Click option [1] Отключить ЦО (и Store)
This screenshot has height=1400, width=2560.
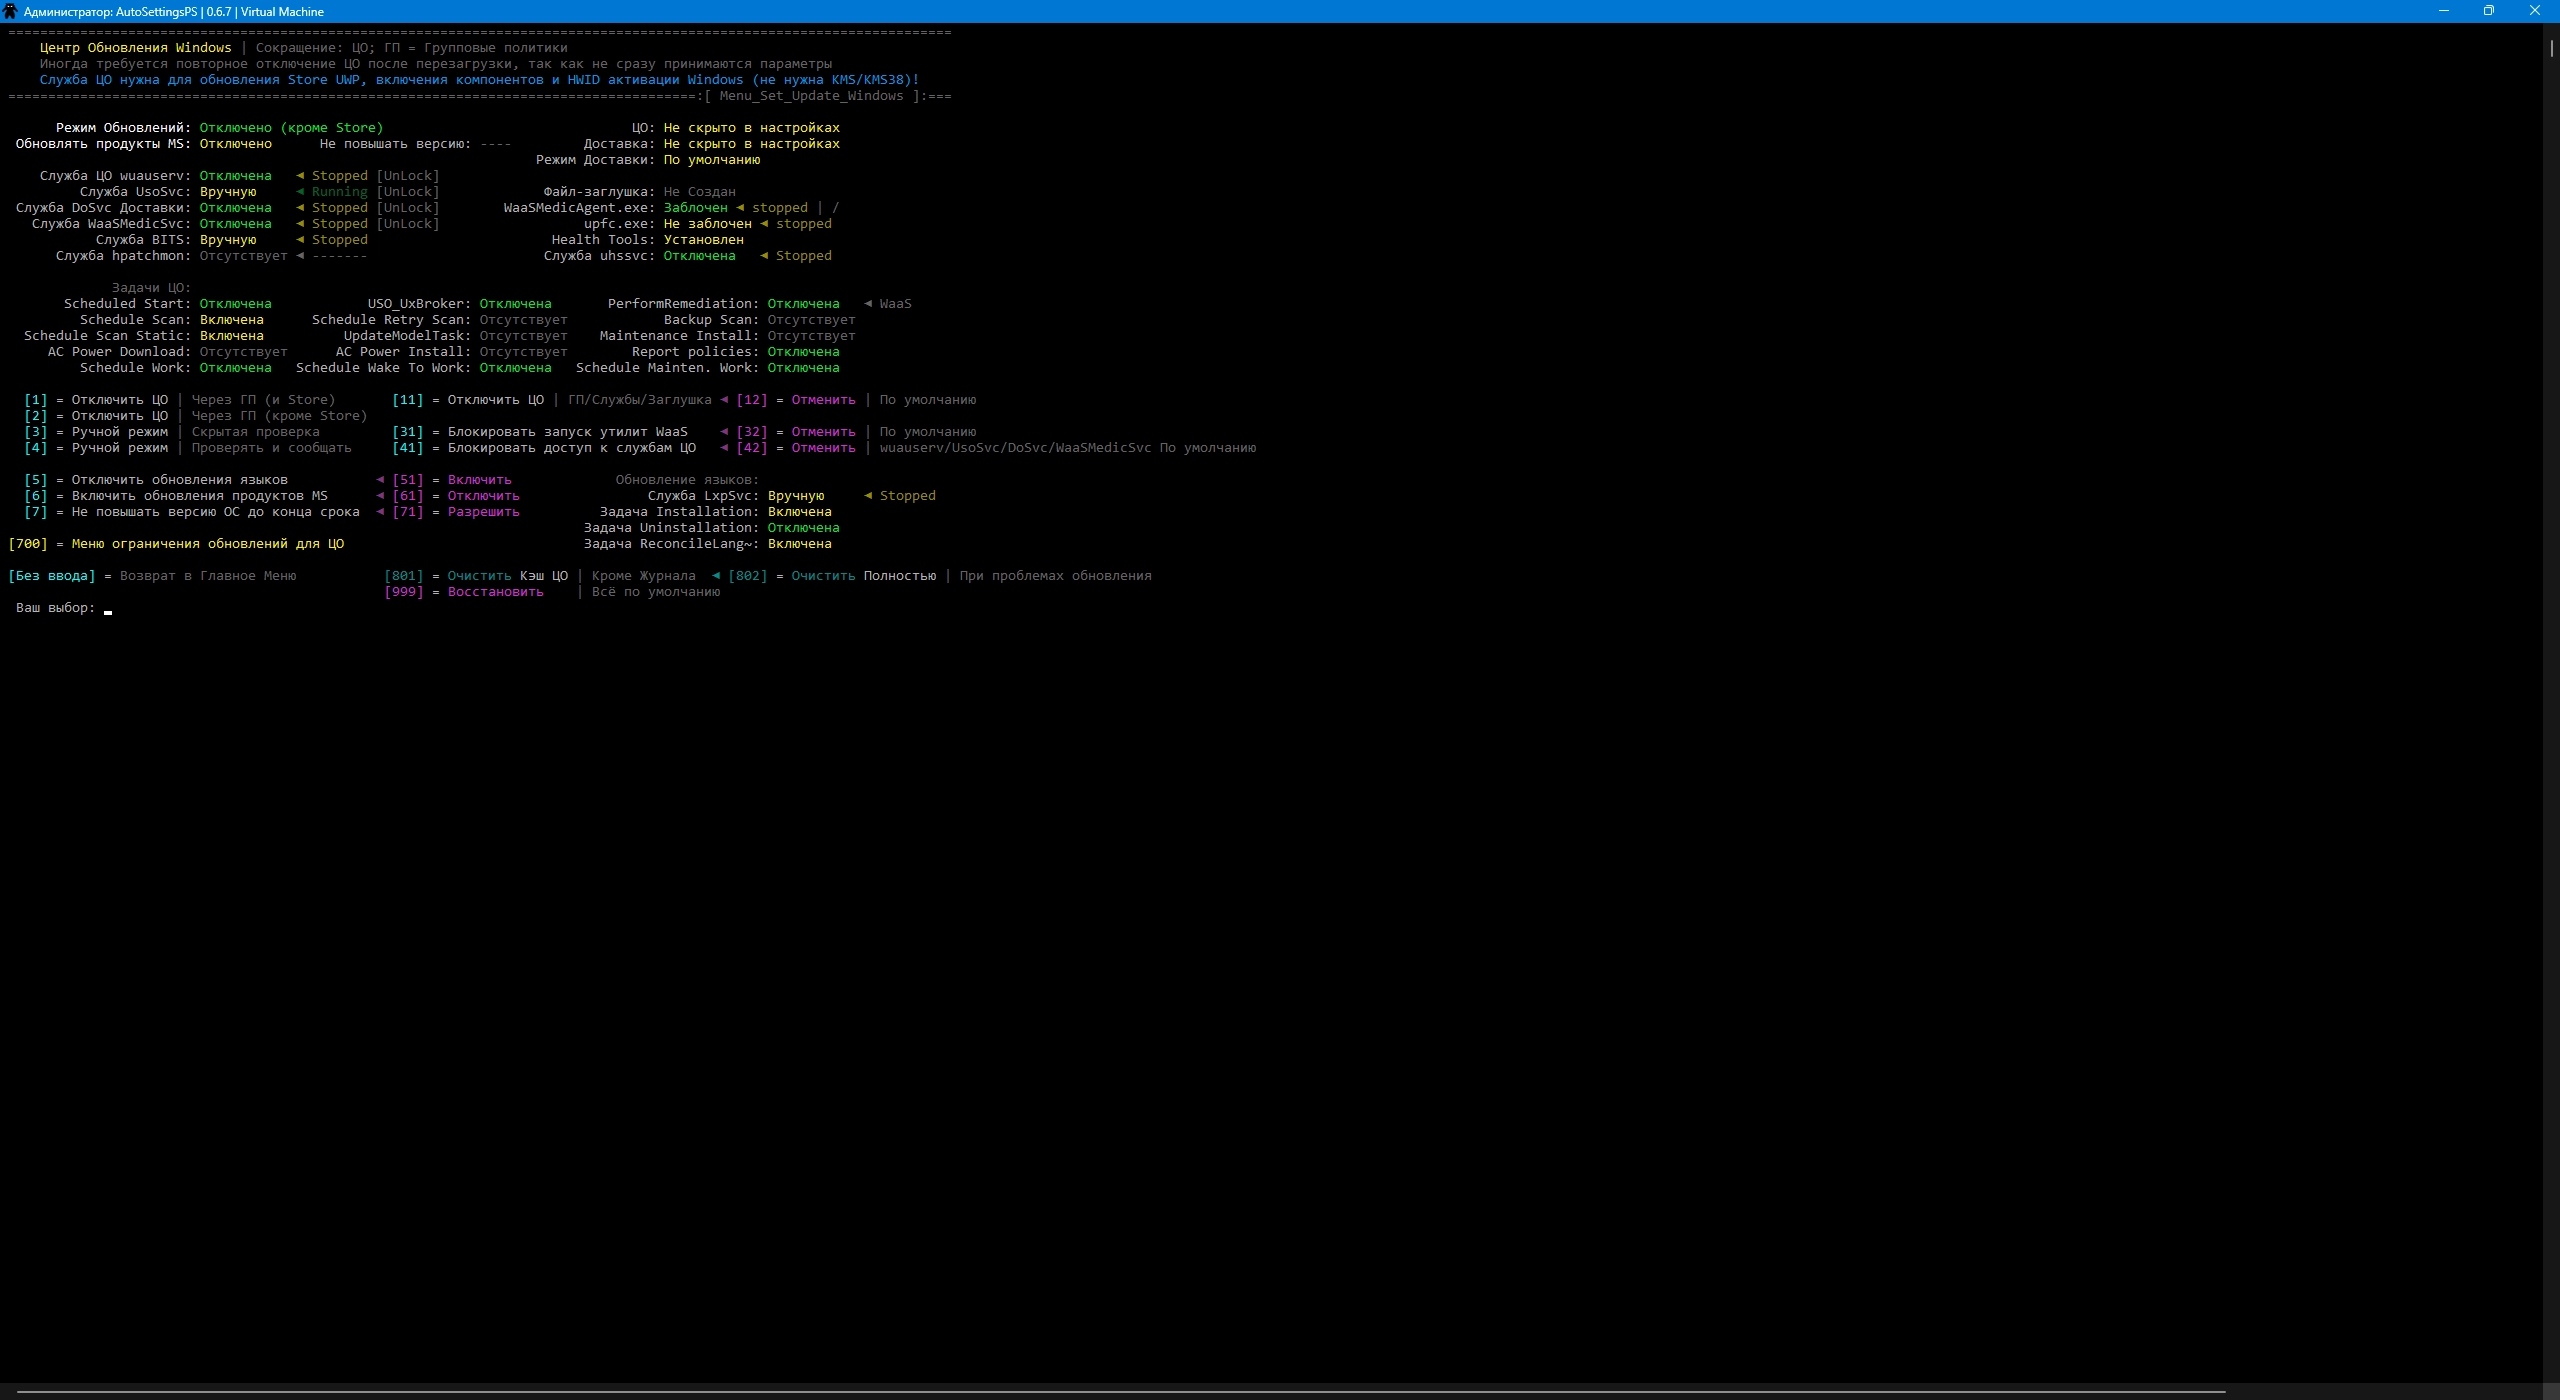tap(180, 400)
